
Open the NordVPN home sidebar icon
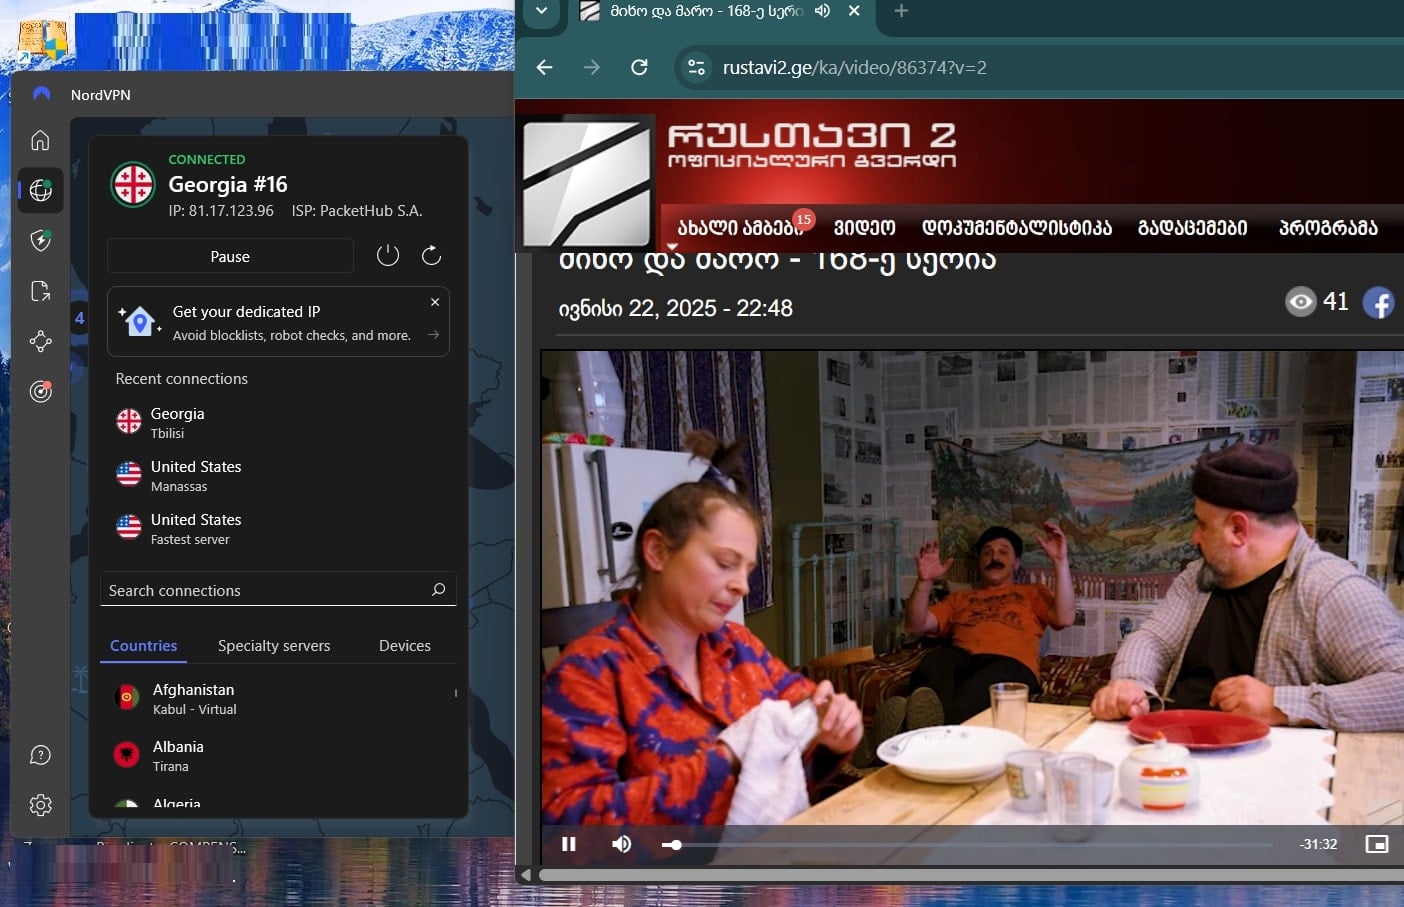[40, 140]
